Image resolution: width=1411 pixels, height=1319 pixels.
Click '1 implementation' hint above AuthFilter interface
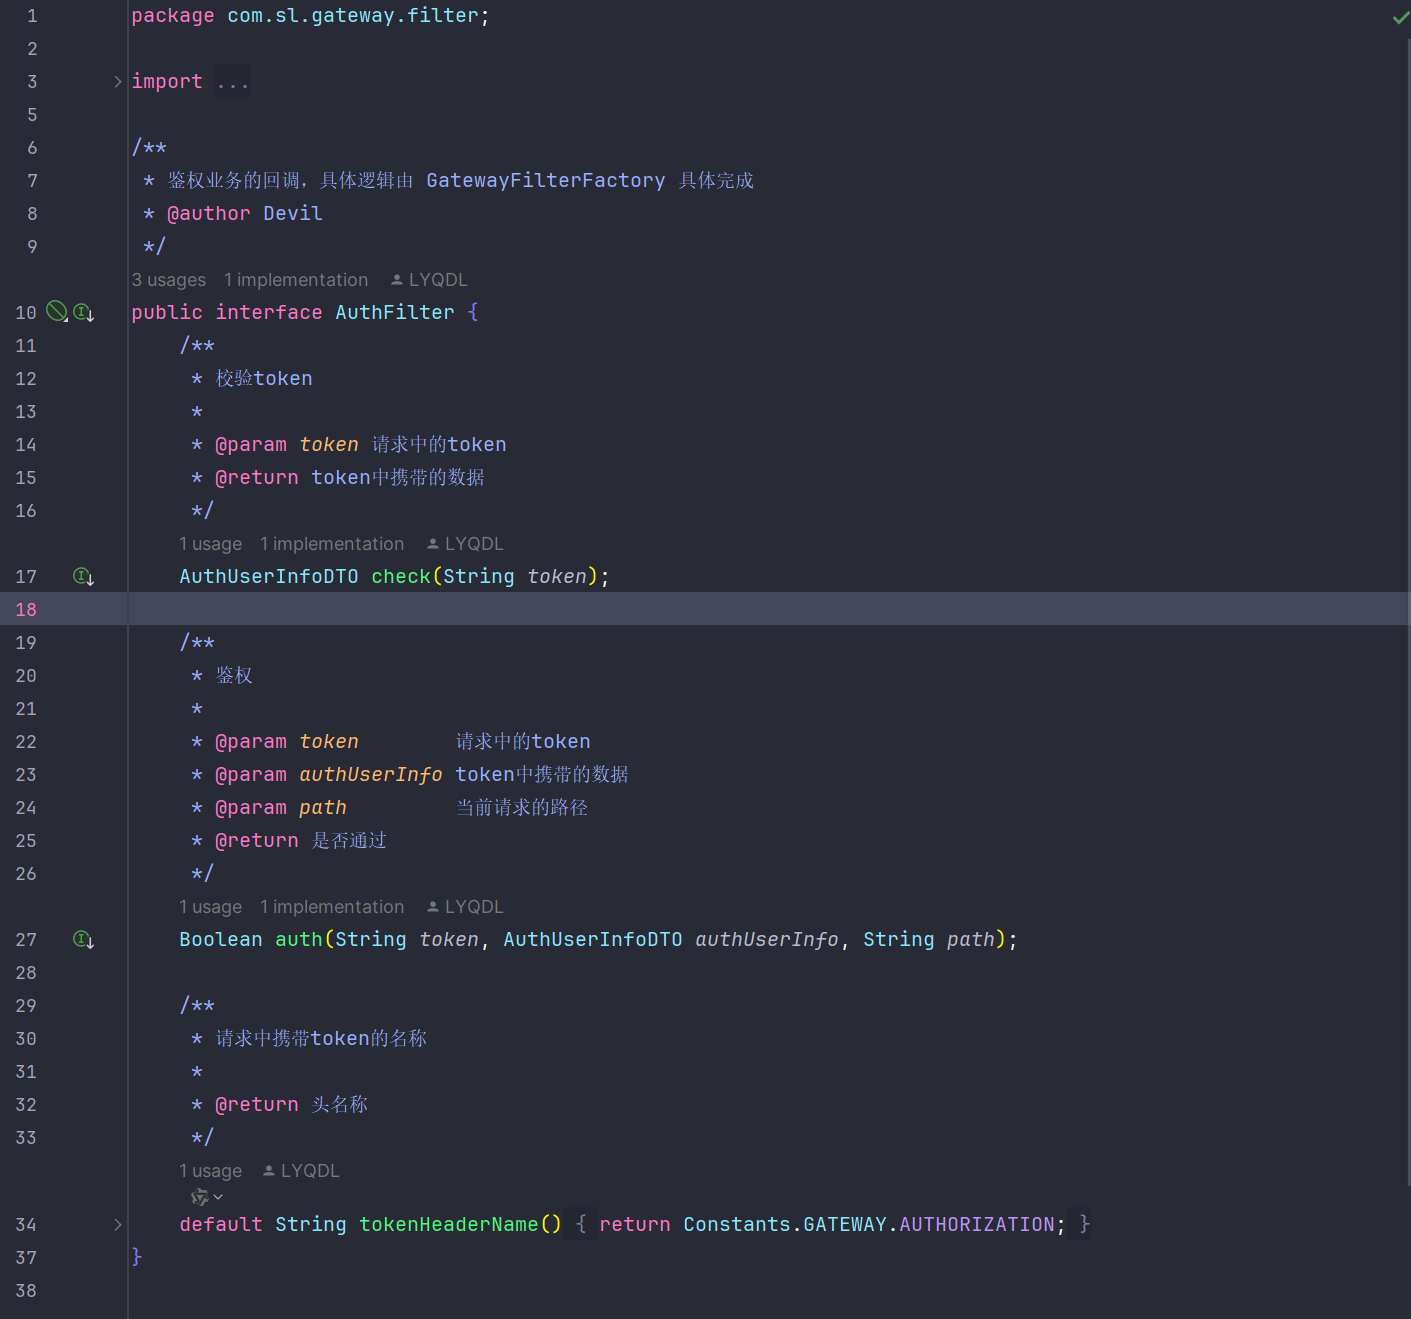[x=296, y=280]
